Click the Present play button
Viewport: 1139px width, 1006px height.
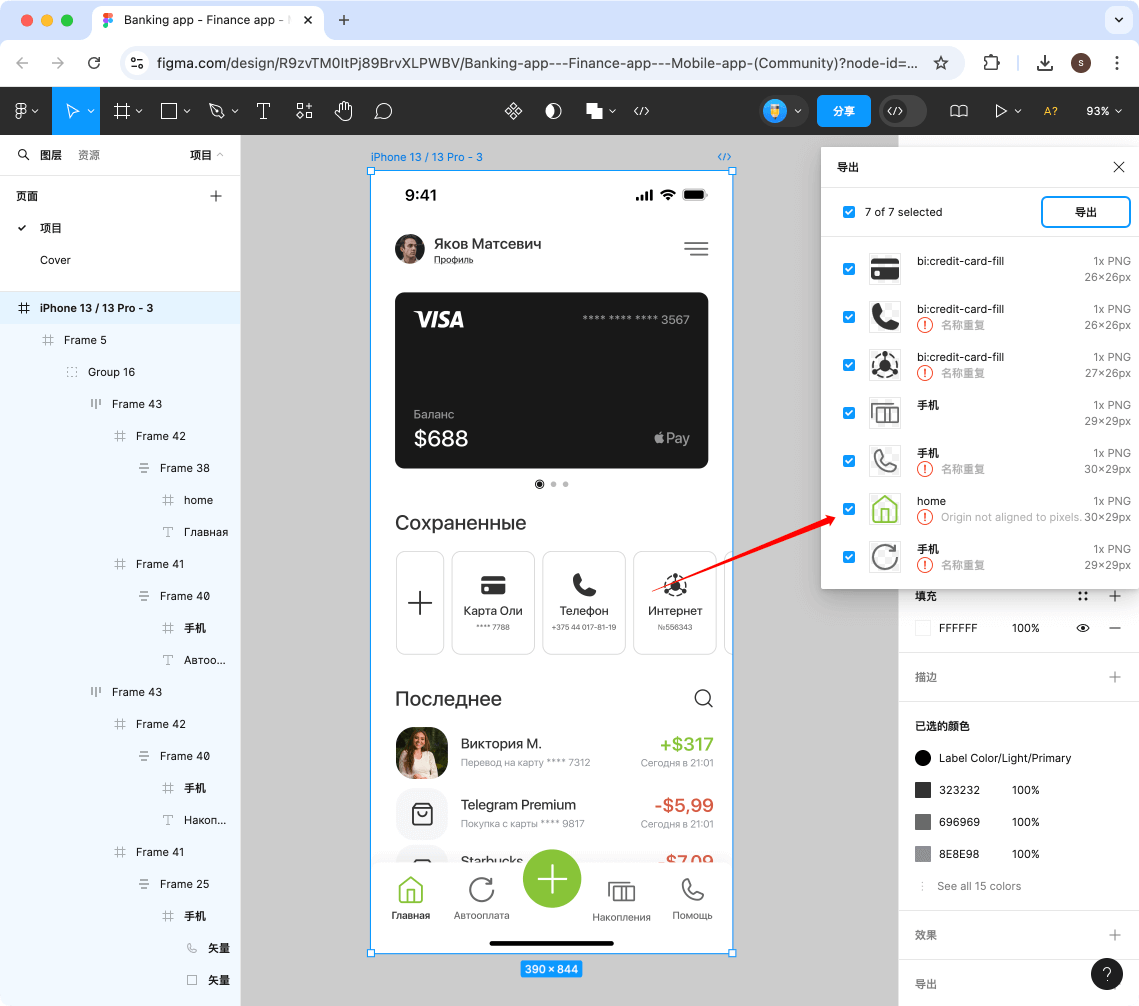coord(1000,111)
